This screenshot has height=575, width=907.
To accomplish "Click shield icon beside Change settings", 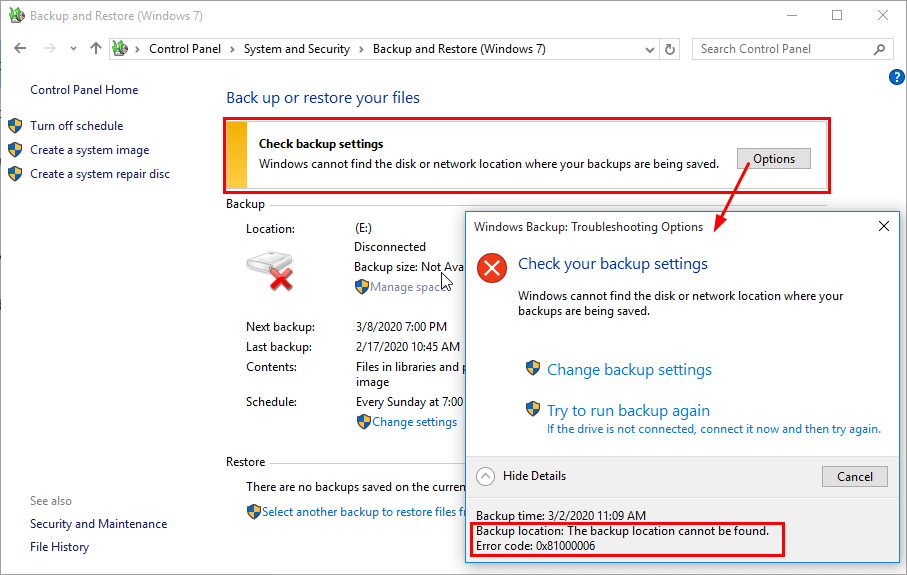I will coord(363,422).
